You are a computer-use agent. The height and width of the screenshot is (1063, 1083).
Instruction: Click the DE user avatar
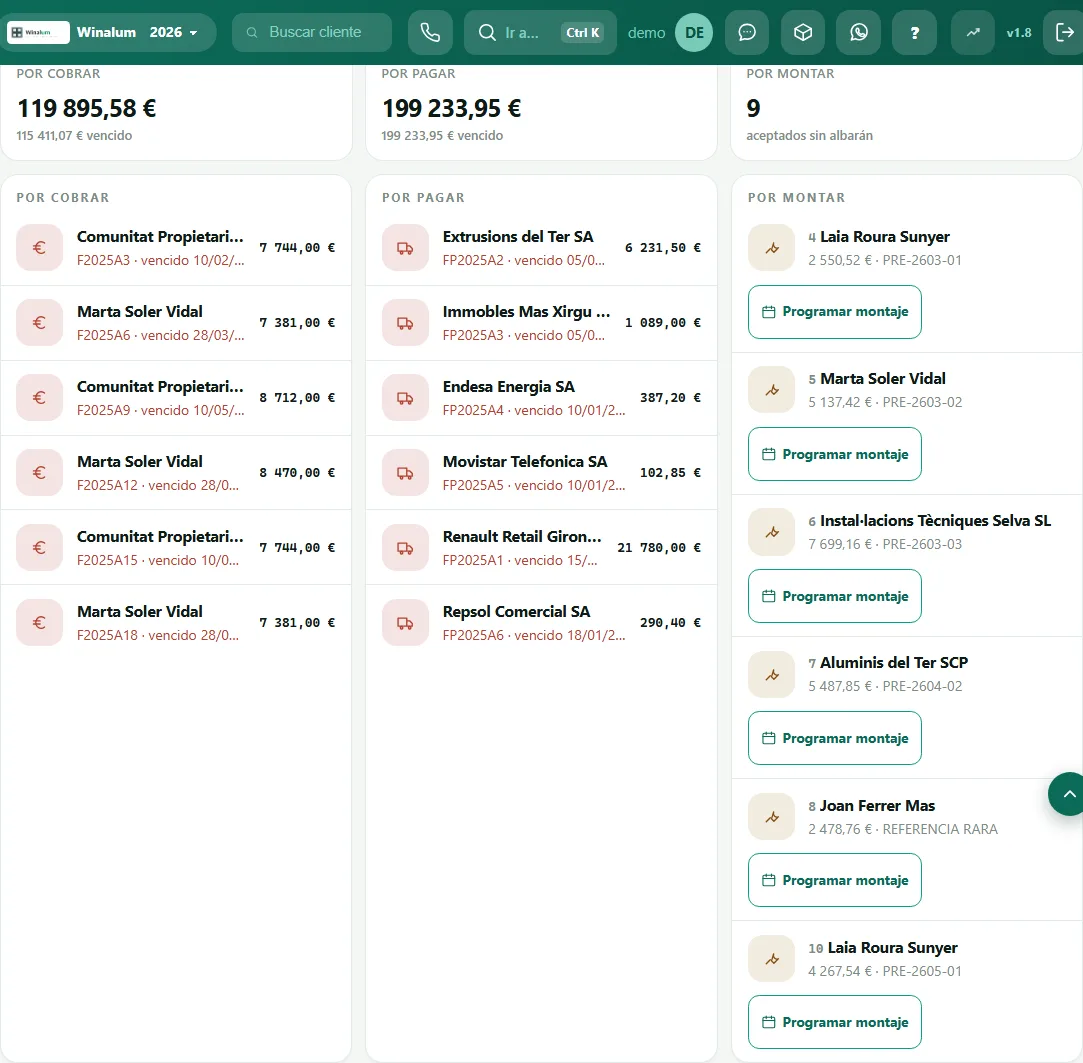(694, 32)
